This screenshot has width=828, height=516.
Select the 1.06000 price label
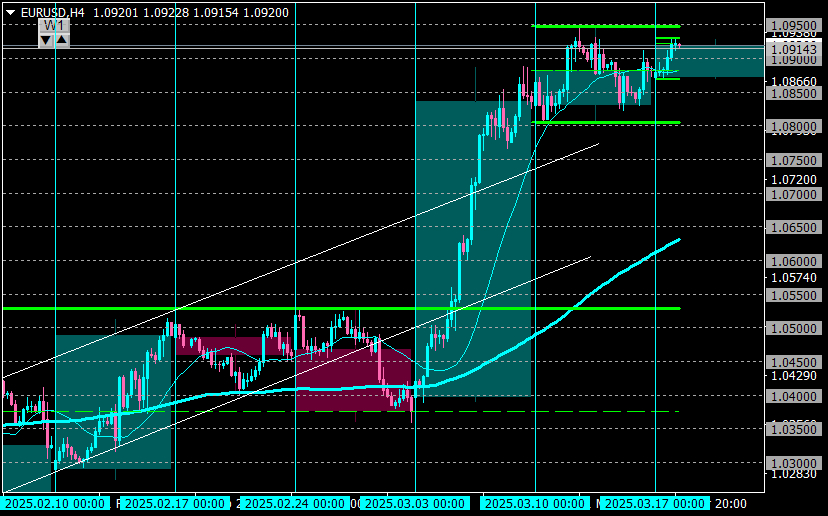(794, 261)
